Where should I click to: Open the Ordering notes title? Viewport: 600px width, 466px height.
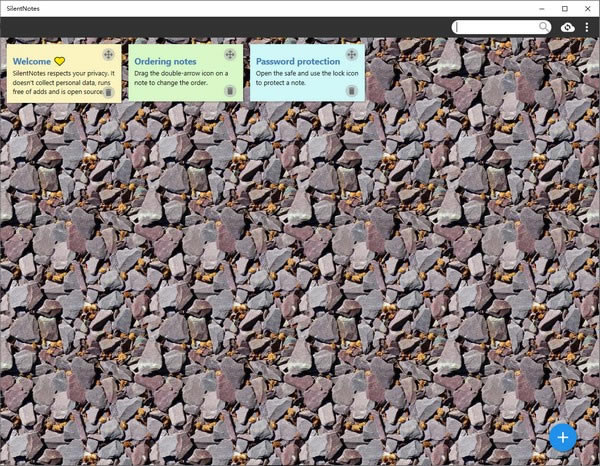click(x=165, y=62)
